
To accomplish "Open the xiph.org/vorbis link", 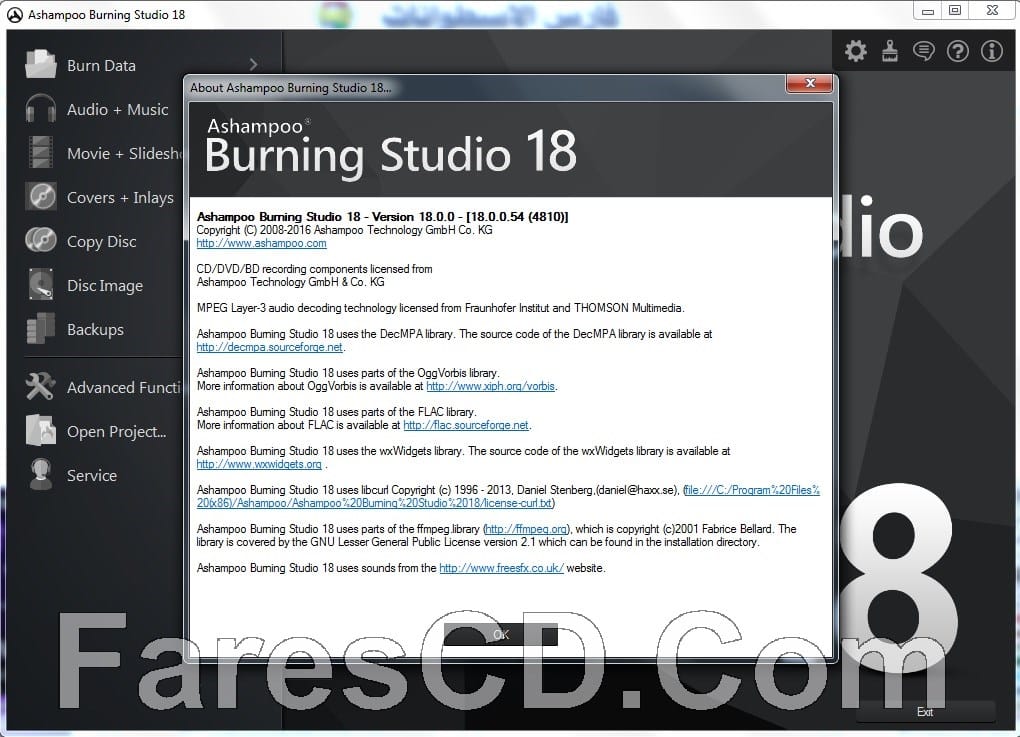I will 490,386.
